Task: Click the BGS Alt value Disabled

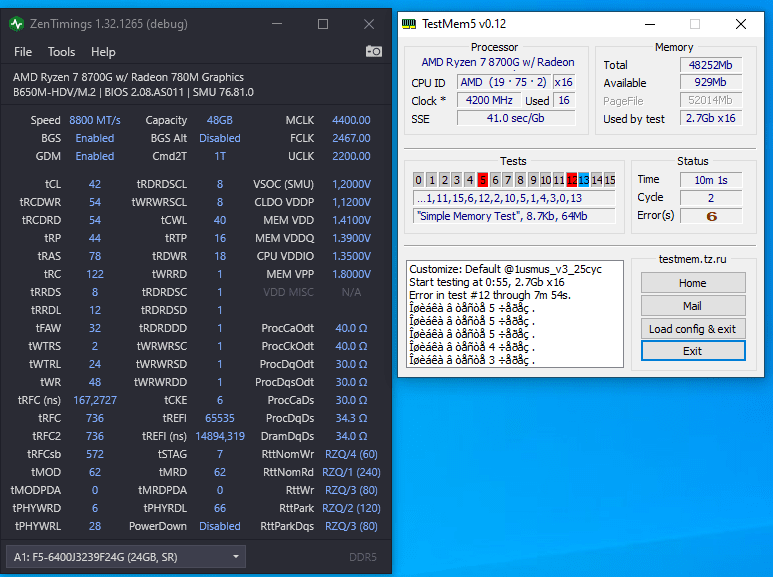Action: (x=219, y=138)
